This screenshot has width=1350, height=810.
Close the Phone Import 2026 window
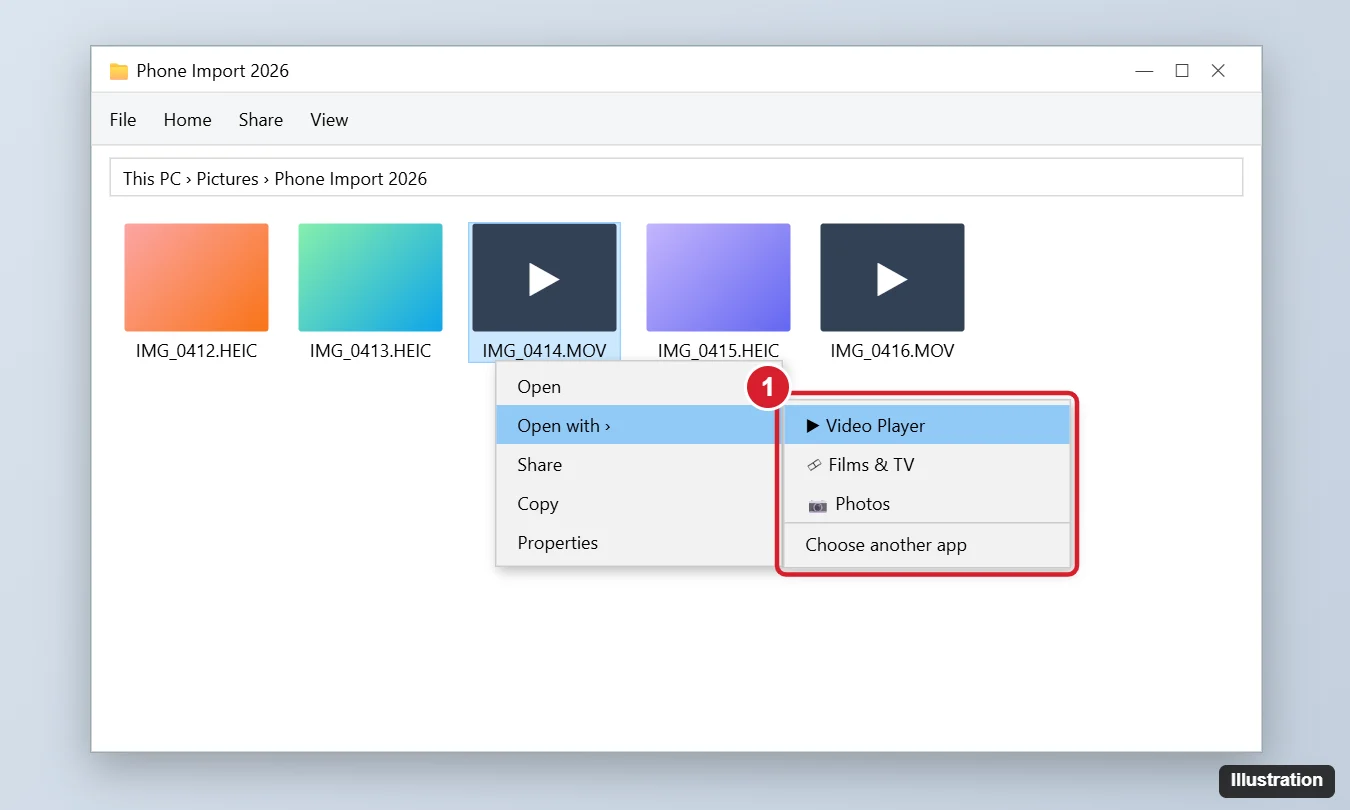tap(1218, 71)
